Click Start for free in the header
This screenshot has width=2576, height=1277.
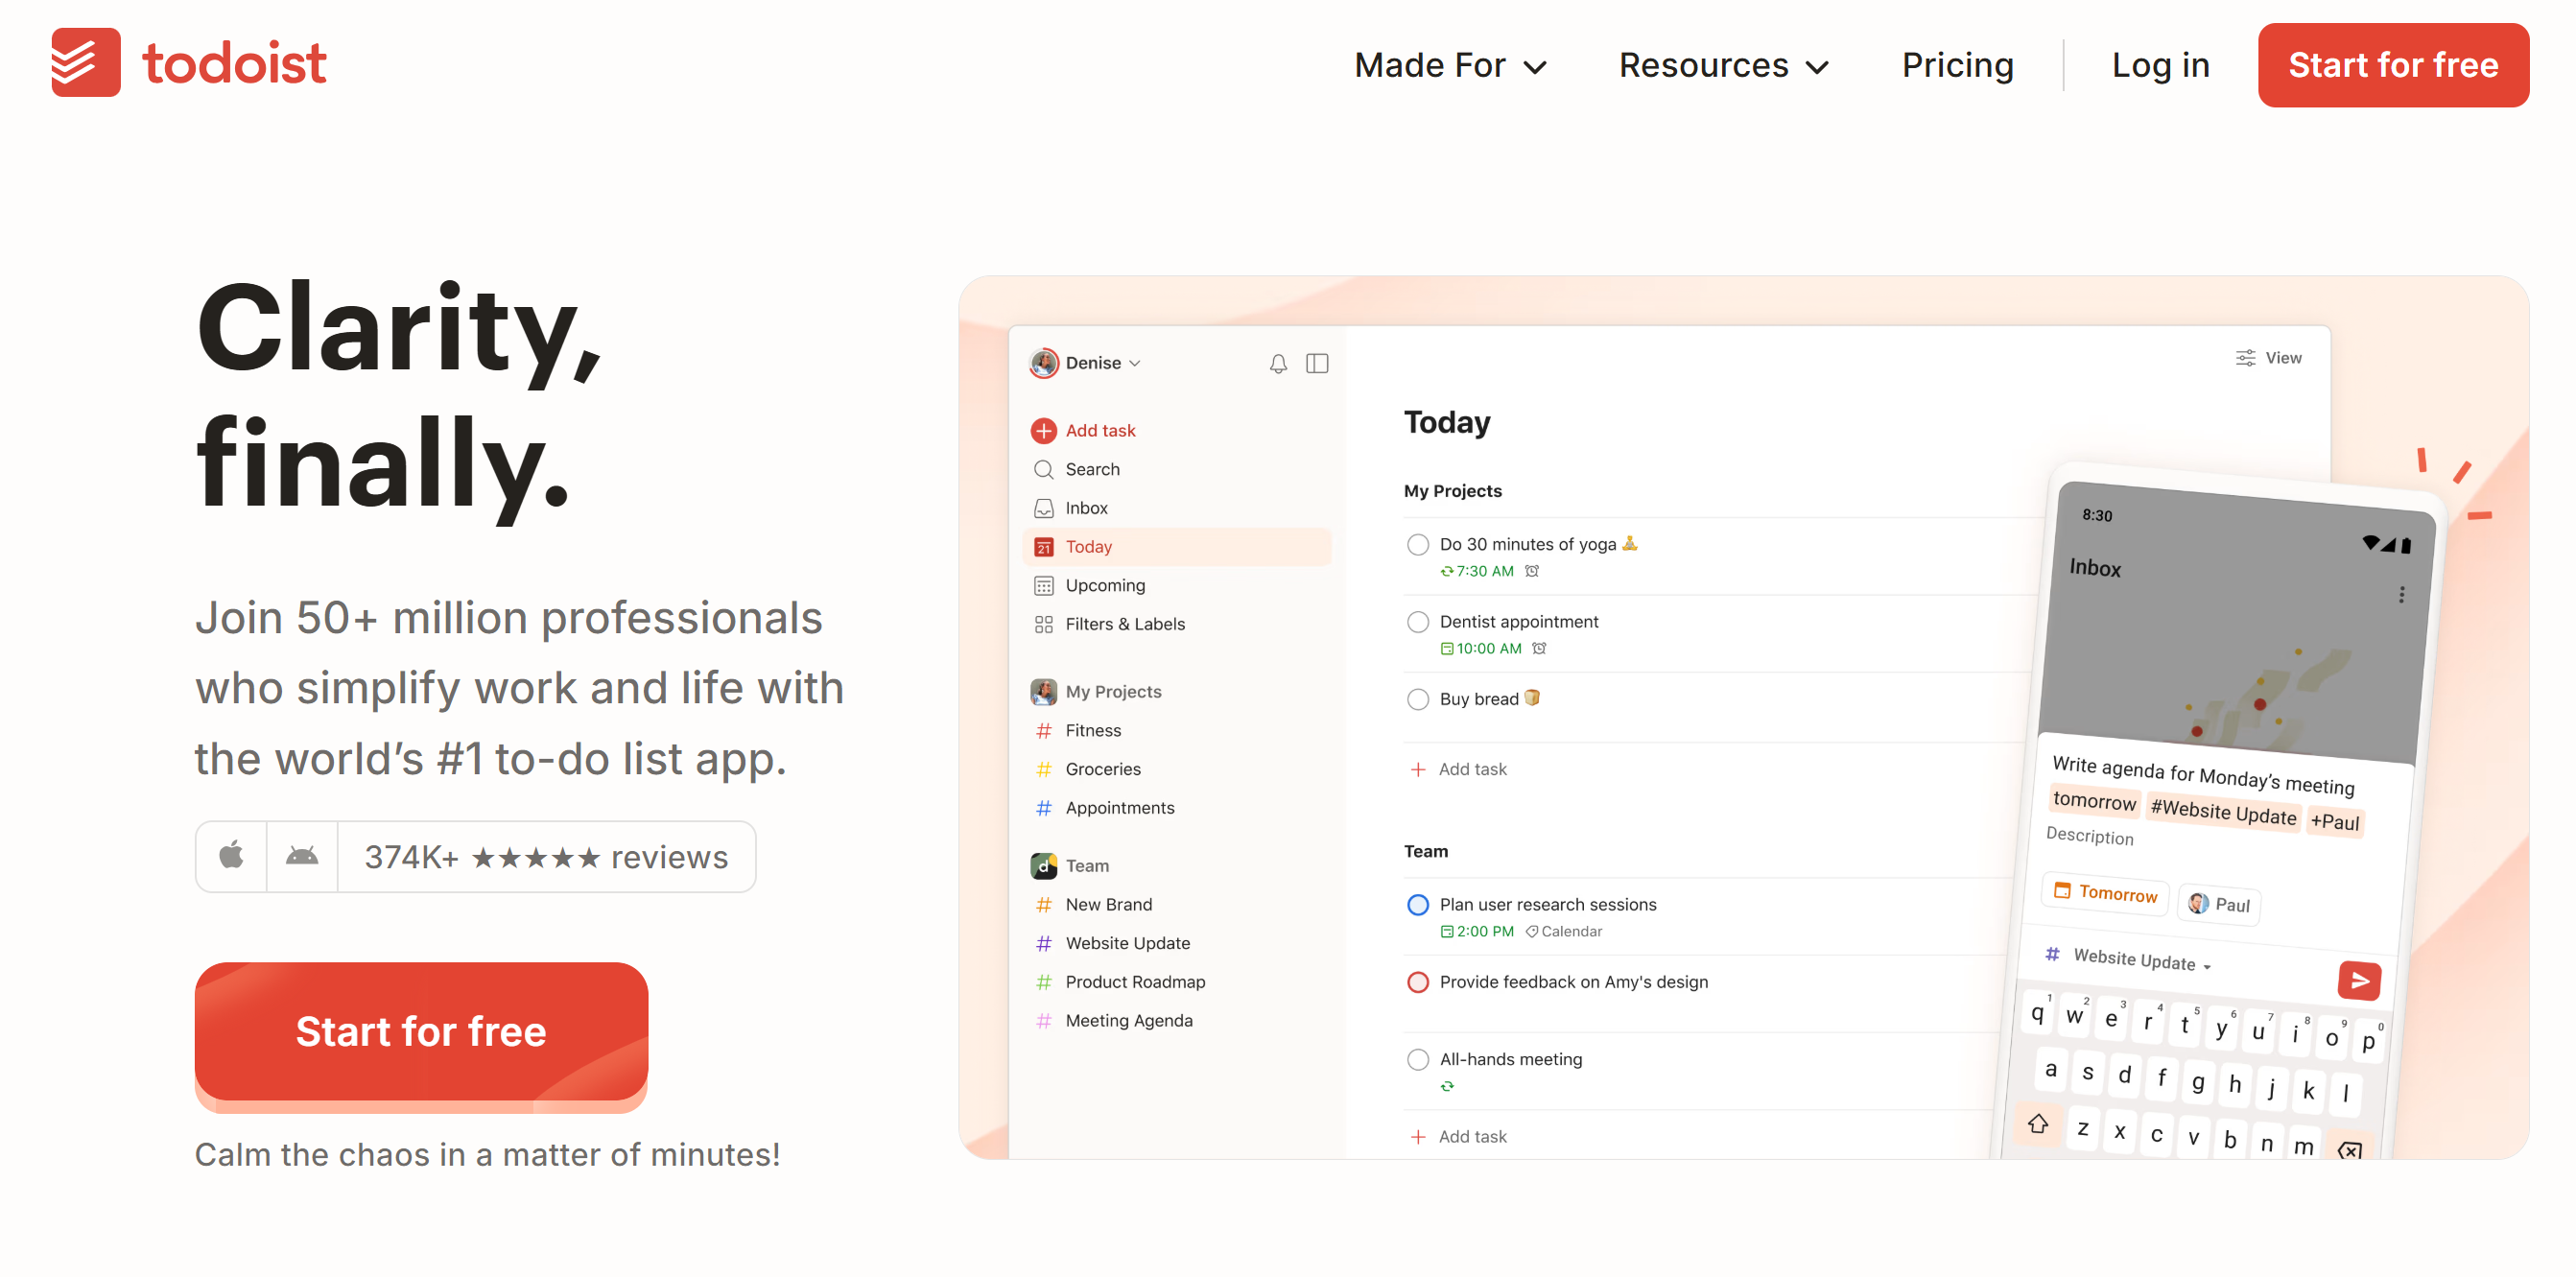point(2393,65)
